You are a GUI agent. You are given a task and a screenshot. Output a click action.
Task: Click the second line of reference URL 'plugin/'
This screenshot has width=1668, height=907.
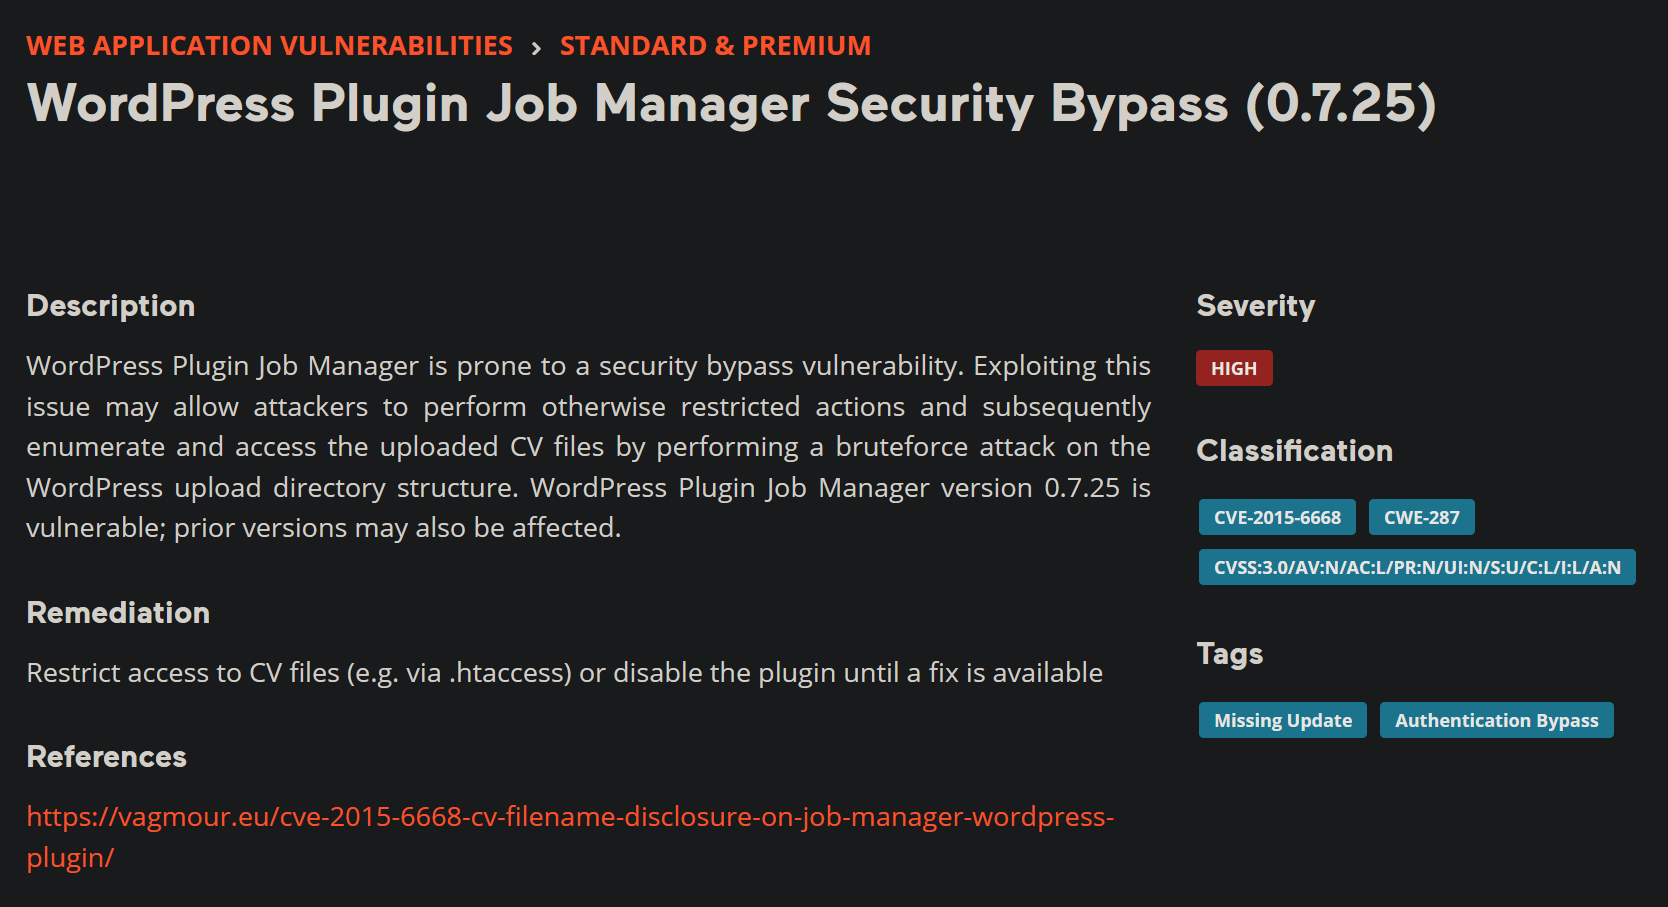tap(70, 858)
